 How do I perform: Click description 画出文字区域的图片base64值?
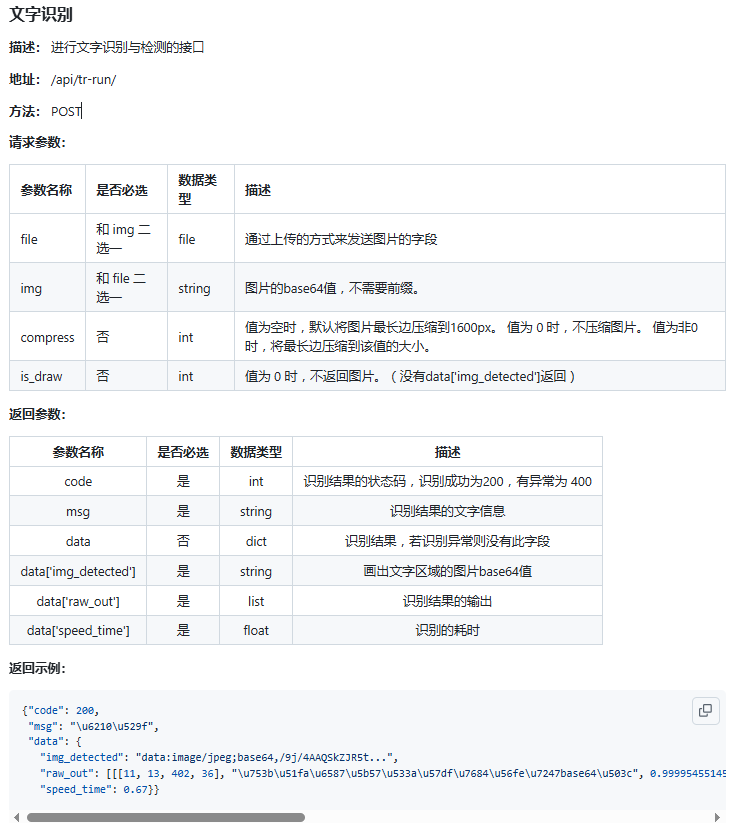pyautogui.click(x=447, y=571)
